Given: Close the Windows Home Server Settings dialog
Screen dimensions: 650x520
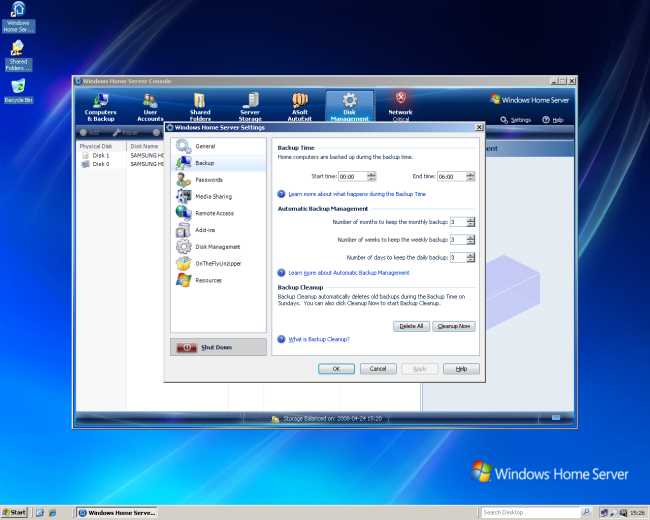Looking at the screenshot, I should [479, 127].
